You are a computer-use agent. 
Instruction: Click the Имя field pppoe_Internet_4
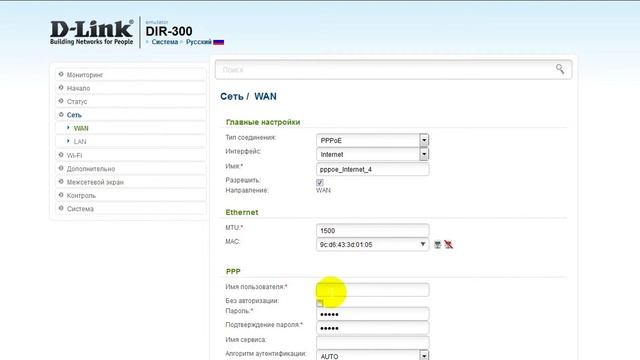[372, 169]
